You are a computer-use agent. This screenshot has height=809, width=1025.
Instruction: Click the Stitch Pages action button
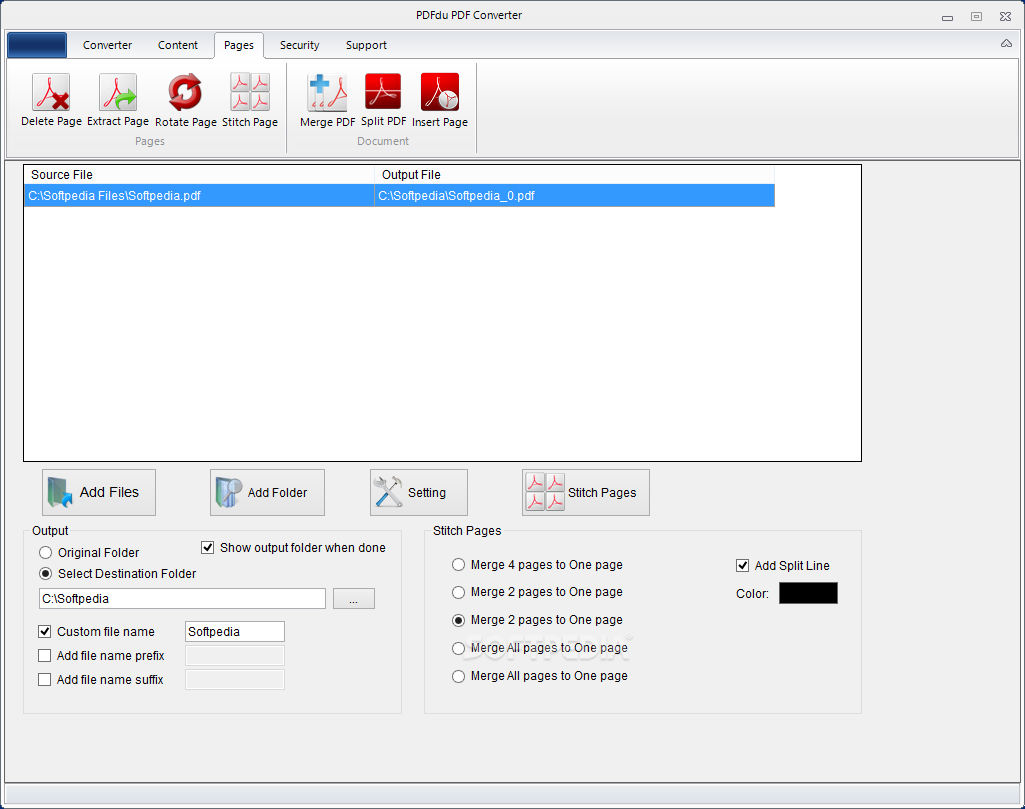(x=586, y=492)
